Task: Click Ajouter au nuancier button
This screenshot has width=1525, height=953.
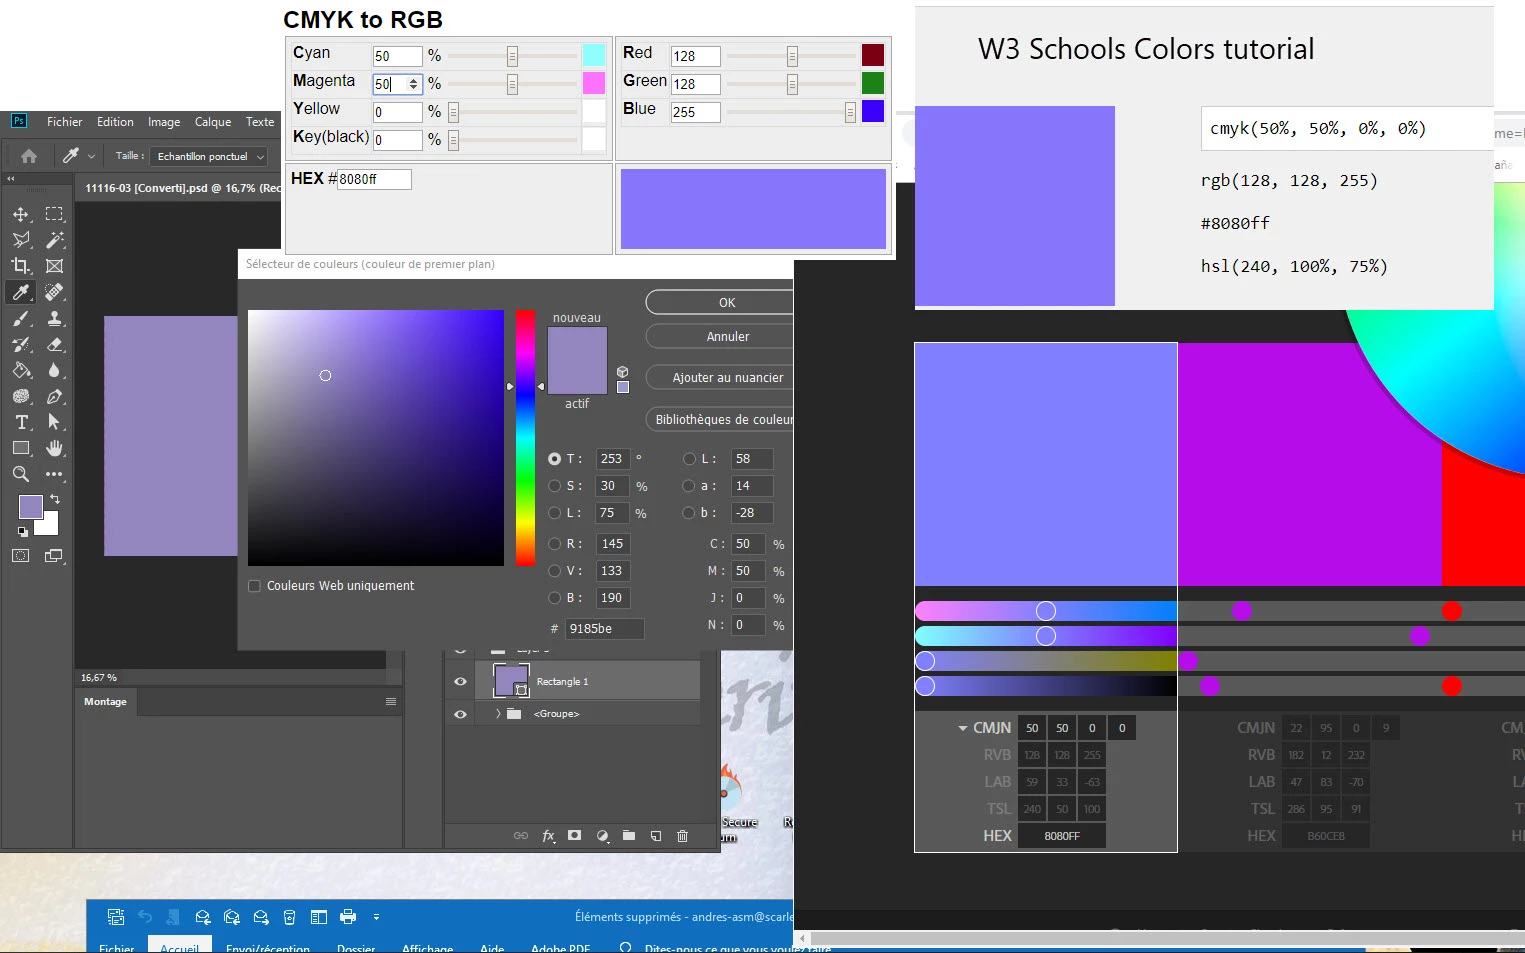Action: (720, 377)
